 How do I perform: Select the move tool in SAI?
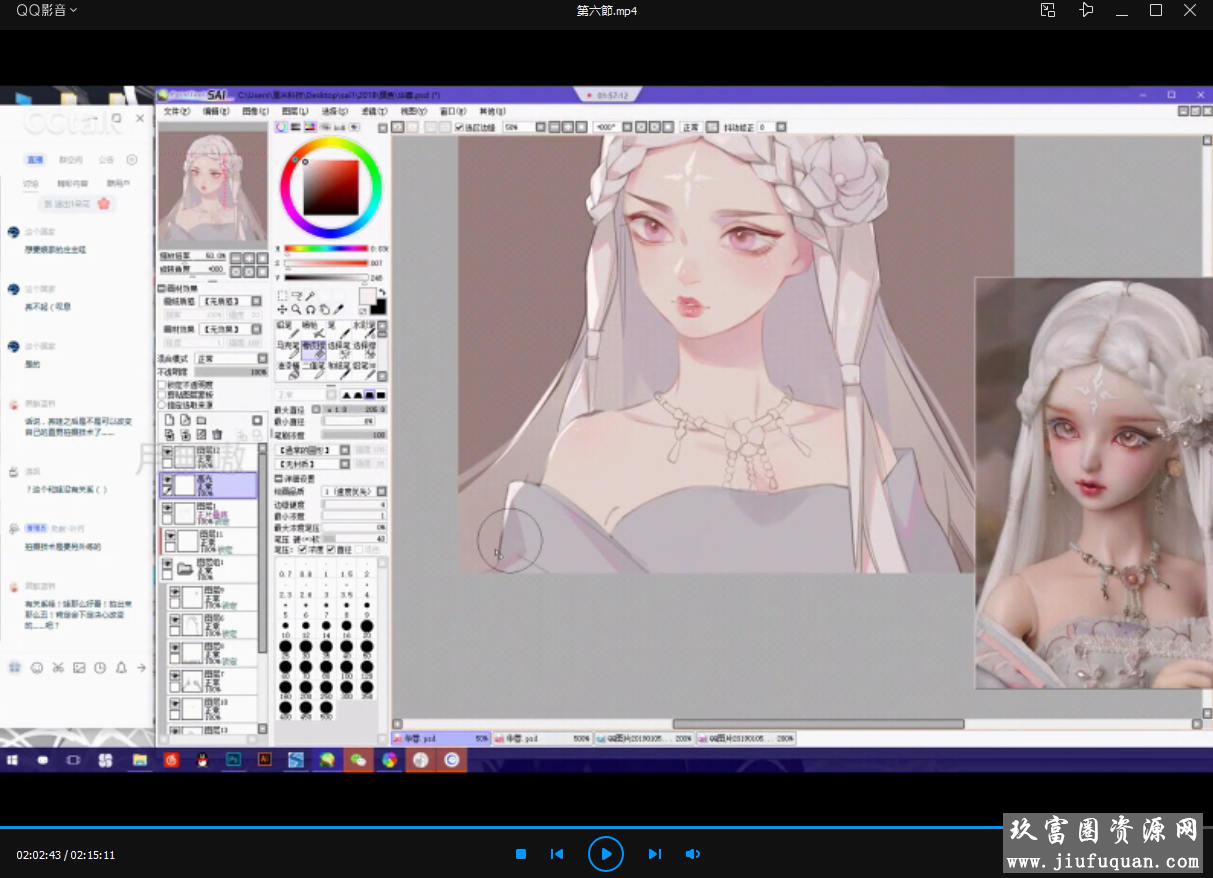[x=283, y=310]
